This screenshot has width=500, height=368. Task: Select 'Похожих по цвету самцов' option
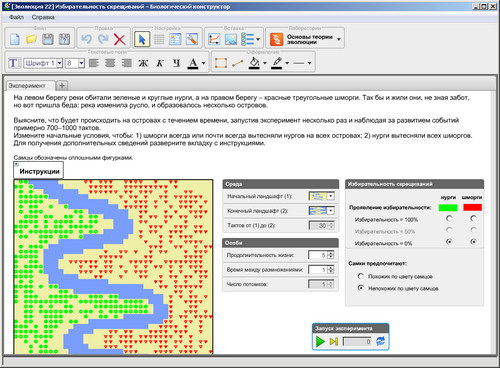click(x=361, y=276)
